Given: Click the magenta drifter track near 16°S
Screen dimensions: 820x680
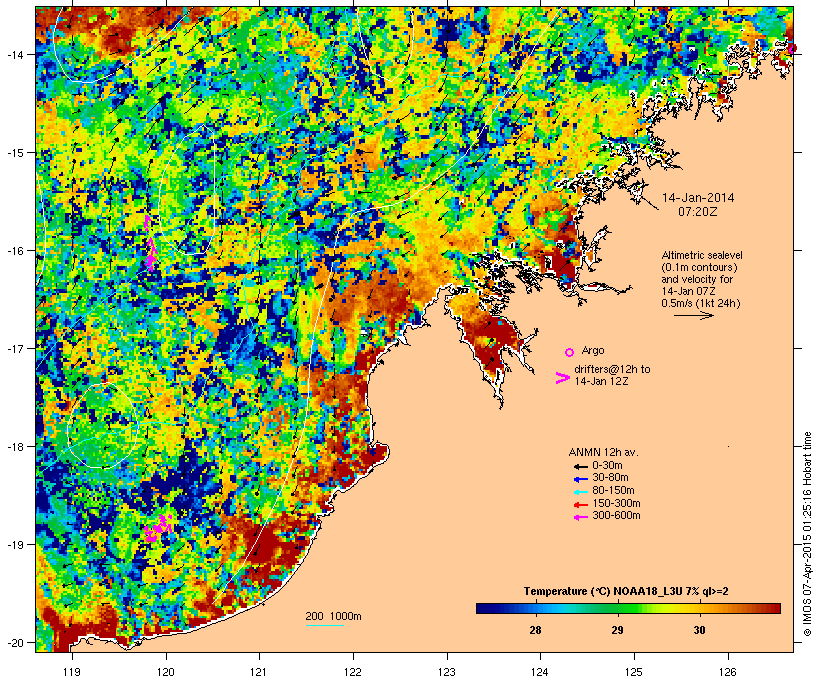Looking at the screenshot, I should 150,243.
